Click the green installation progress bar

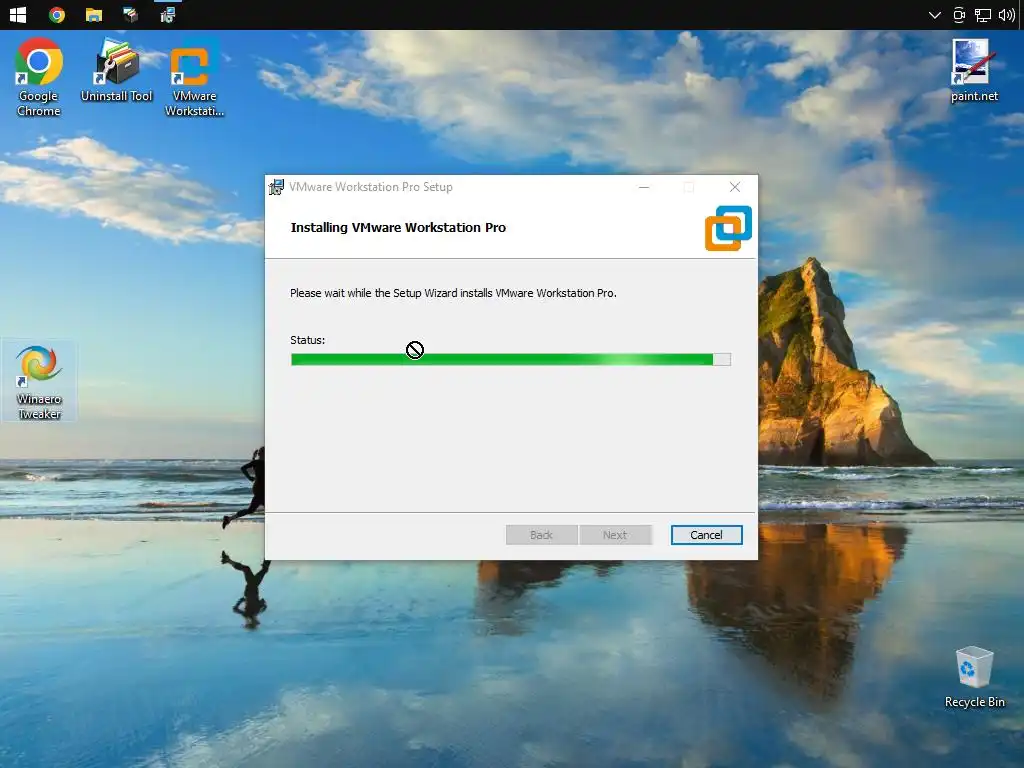tap(511, 359)
